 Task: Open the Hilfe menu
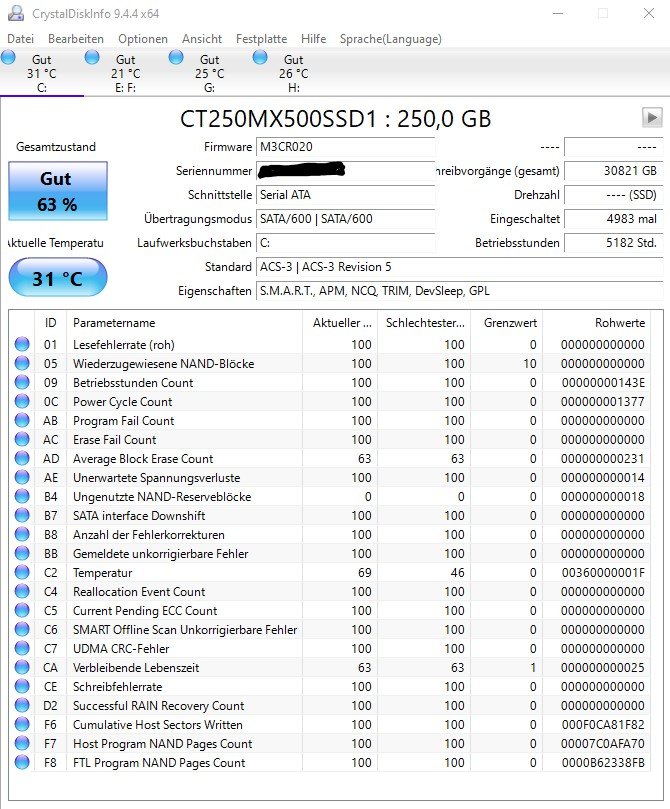(314, 39)
